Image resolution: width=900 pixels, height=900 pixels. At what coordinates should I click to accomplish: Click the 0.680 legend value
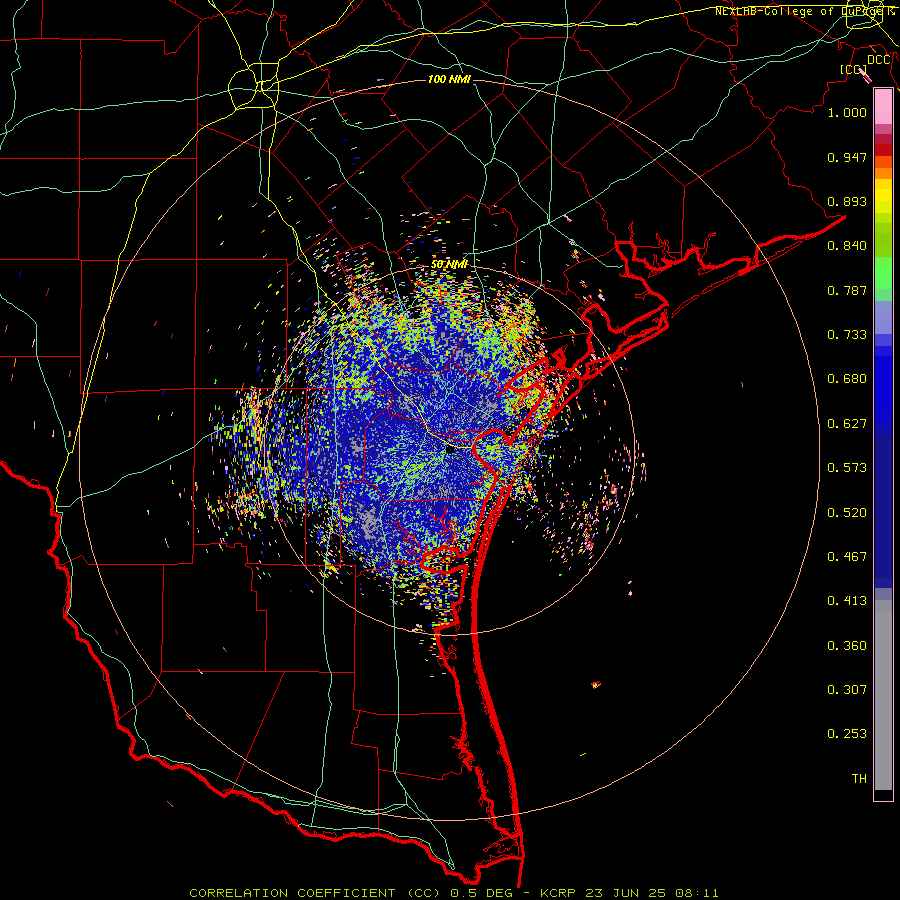[x=847, y=379]
